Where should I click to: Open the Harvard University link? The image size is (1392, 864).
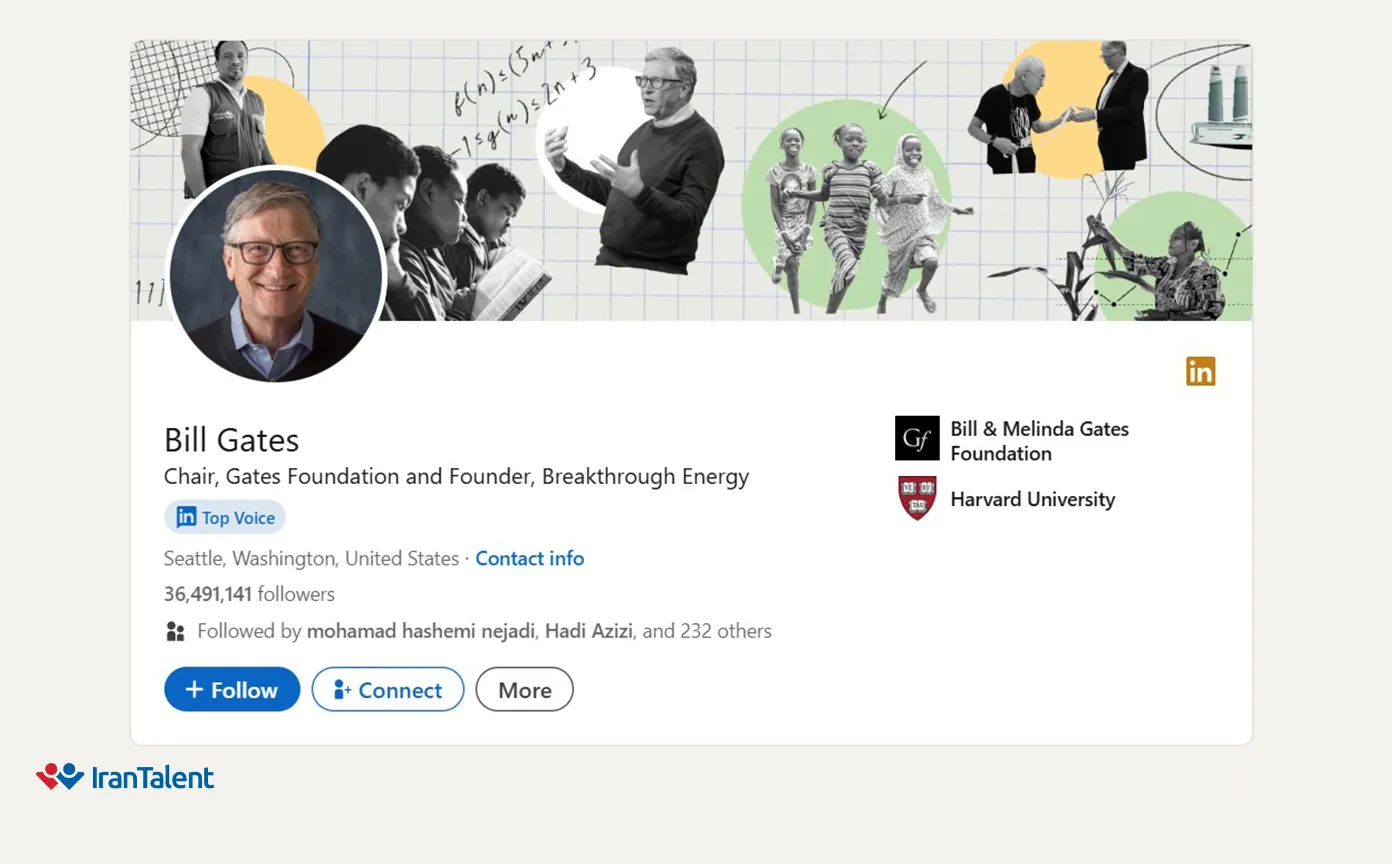(x=1032, y=499)
